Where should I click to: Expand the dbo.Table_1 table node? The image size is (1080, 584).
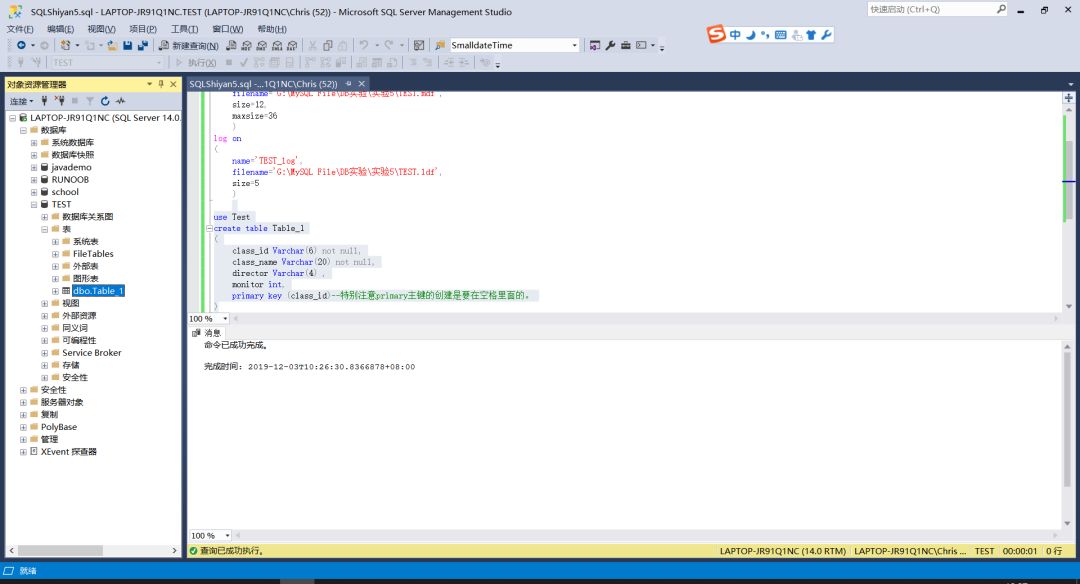coord(55,291)
